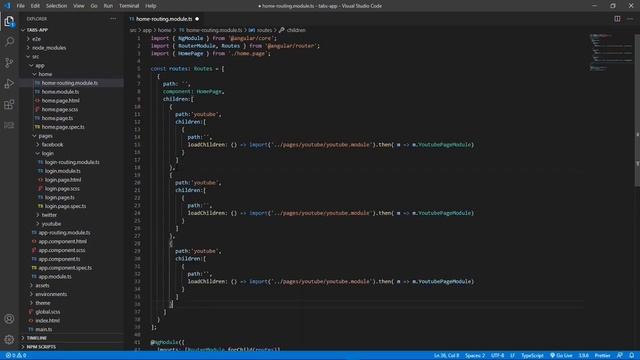Screen dimensions: 640x360
Task: Open the Run and Debug view
Action: click(9, 83)
